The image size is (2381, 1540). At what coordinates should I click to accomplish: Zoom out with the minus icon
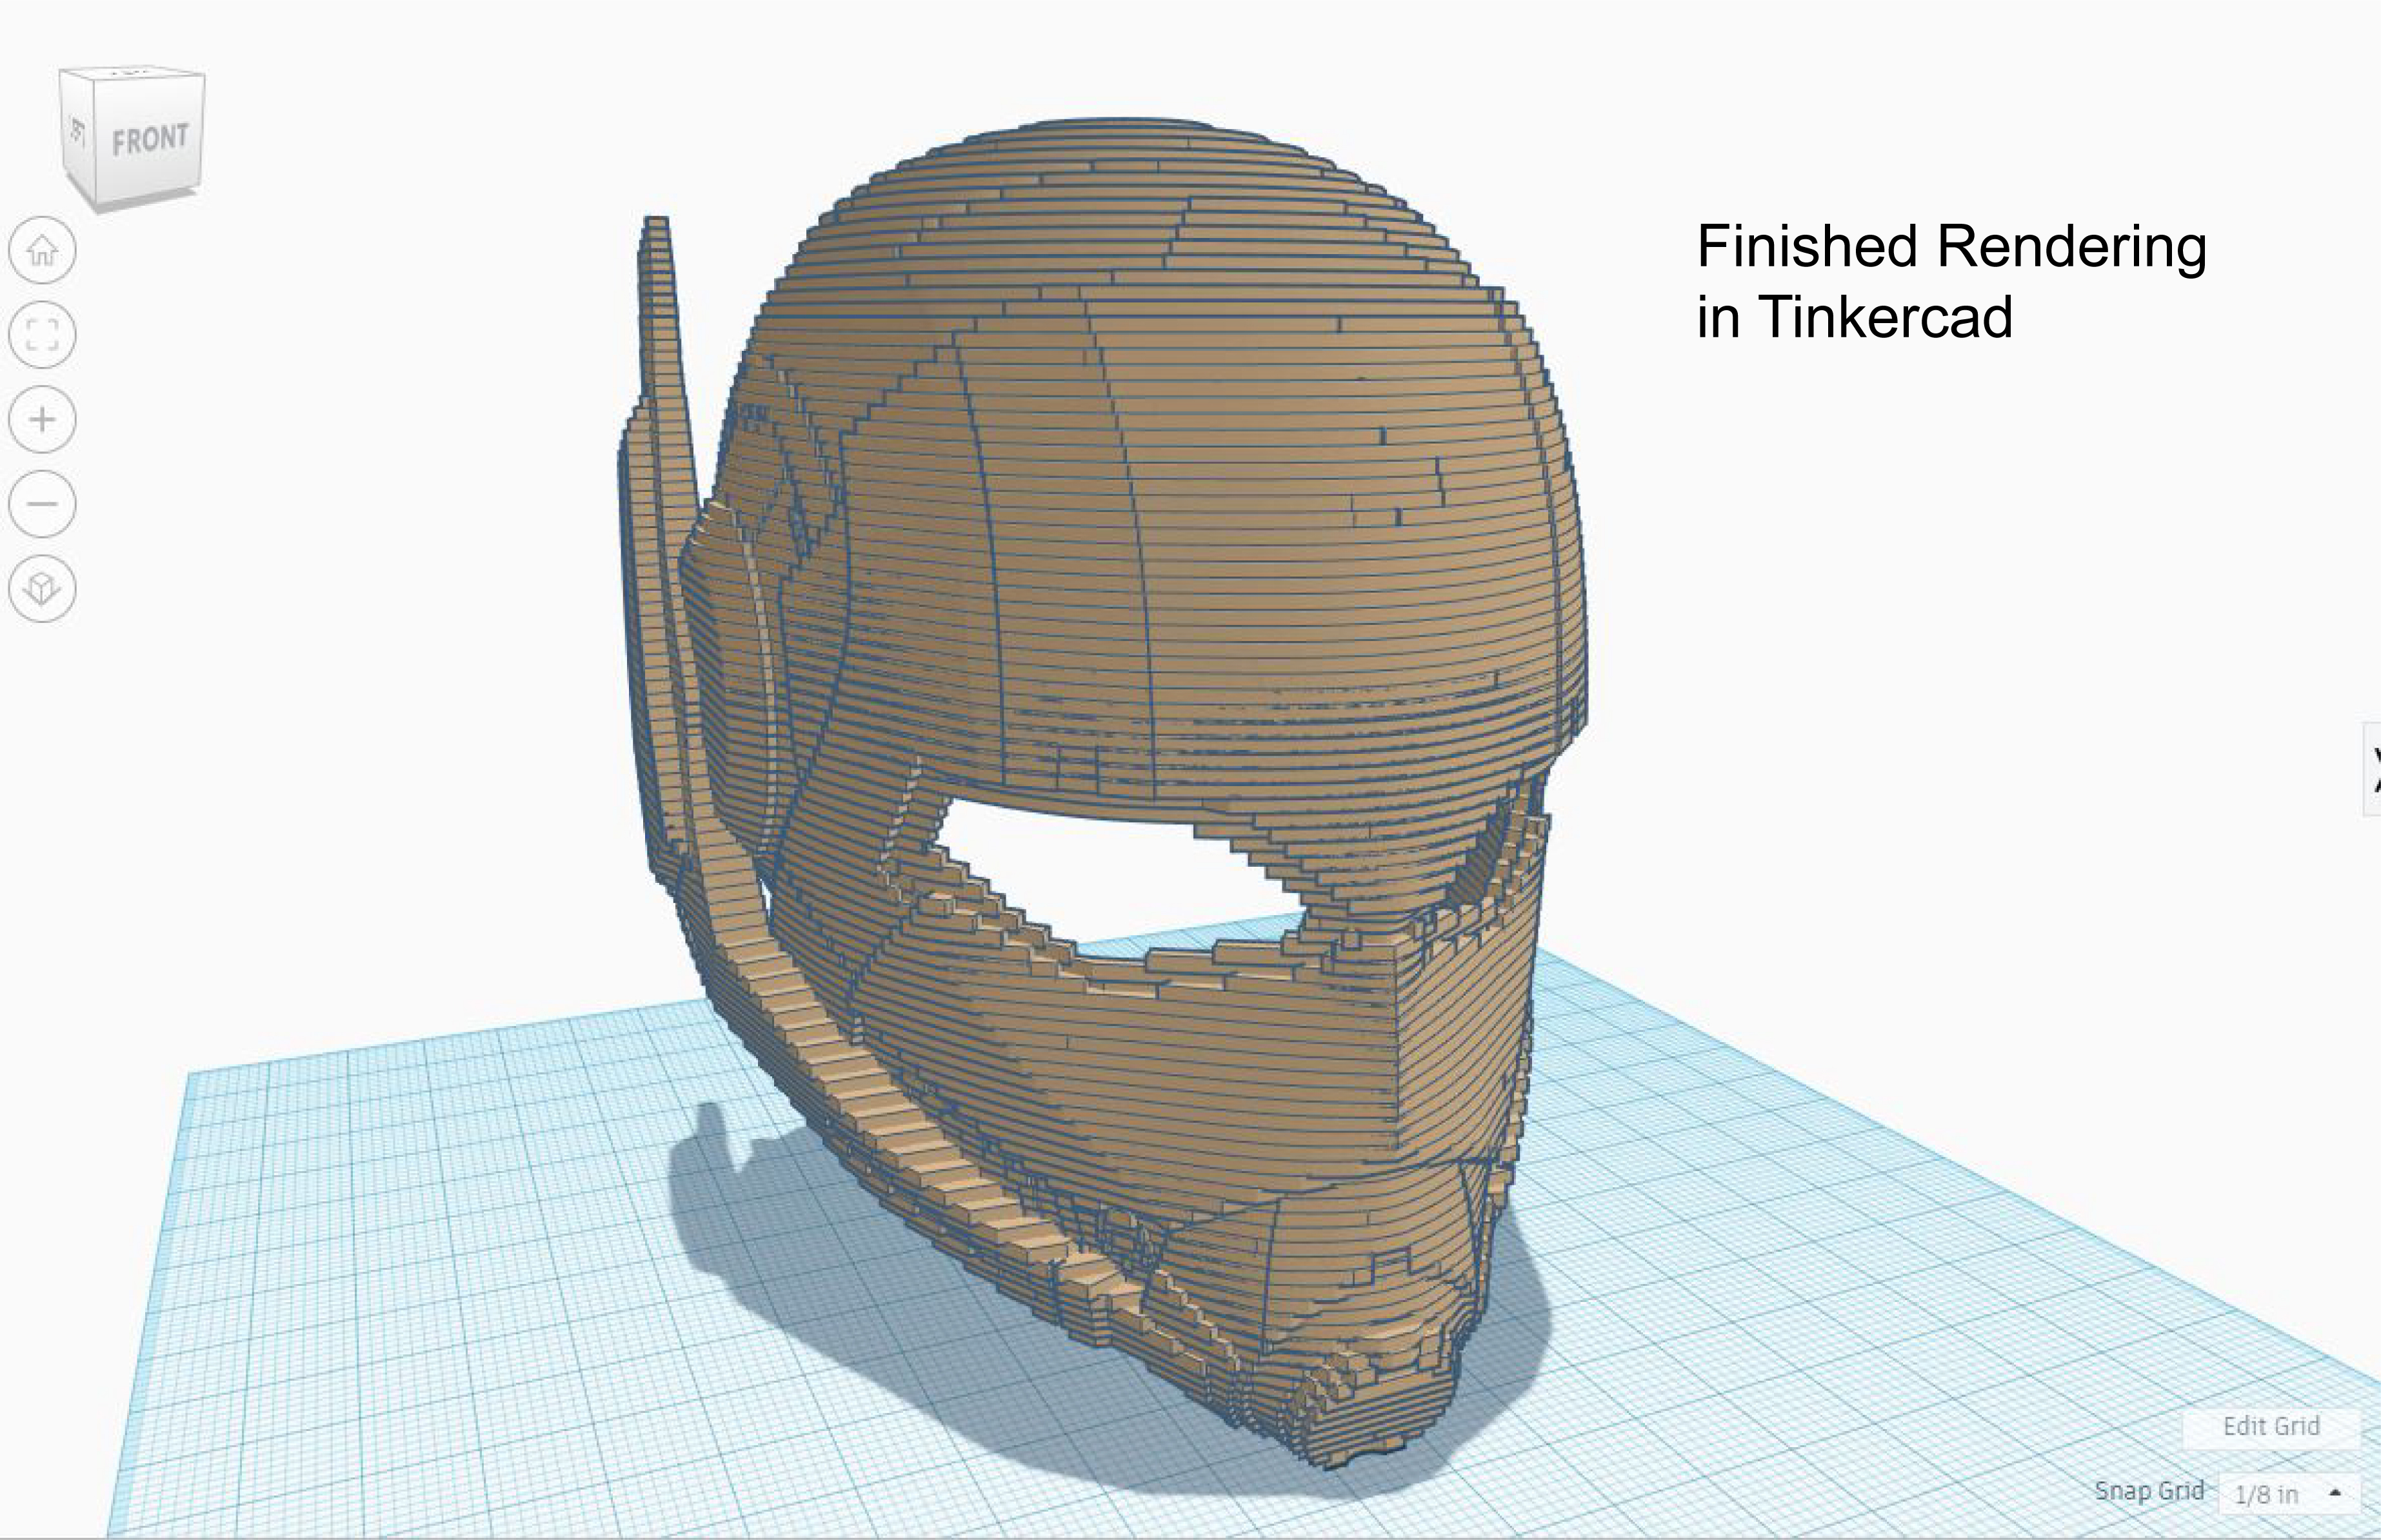[x=42, y=503]
